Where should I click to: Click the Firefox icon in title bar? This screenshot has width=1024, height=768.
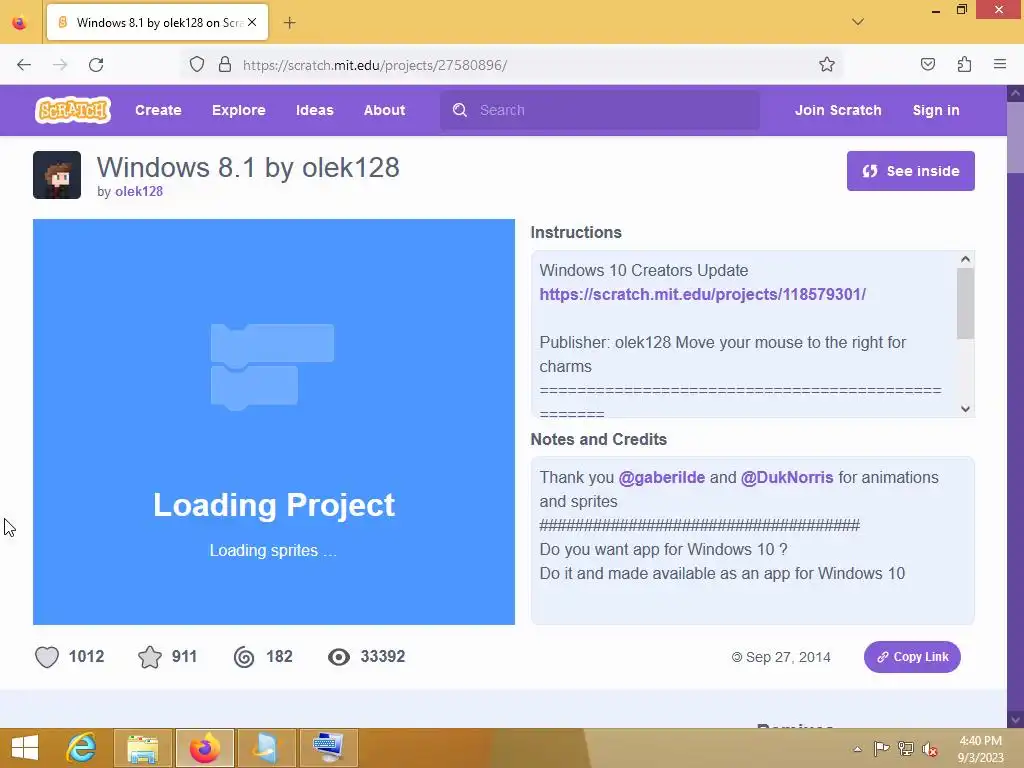[x=20, y=23]
